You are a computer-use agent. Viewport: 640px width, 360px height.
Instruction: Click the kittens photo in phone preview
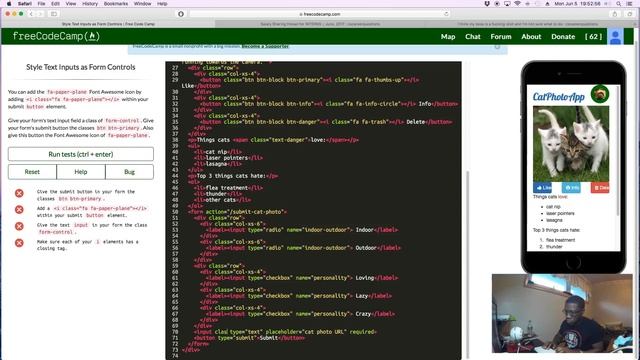tap(571, 144)
